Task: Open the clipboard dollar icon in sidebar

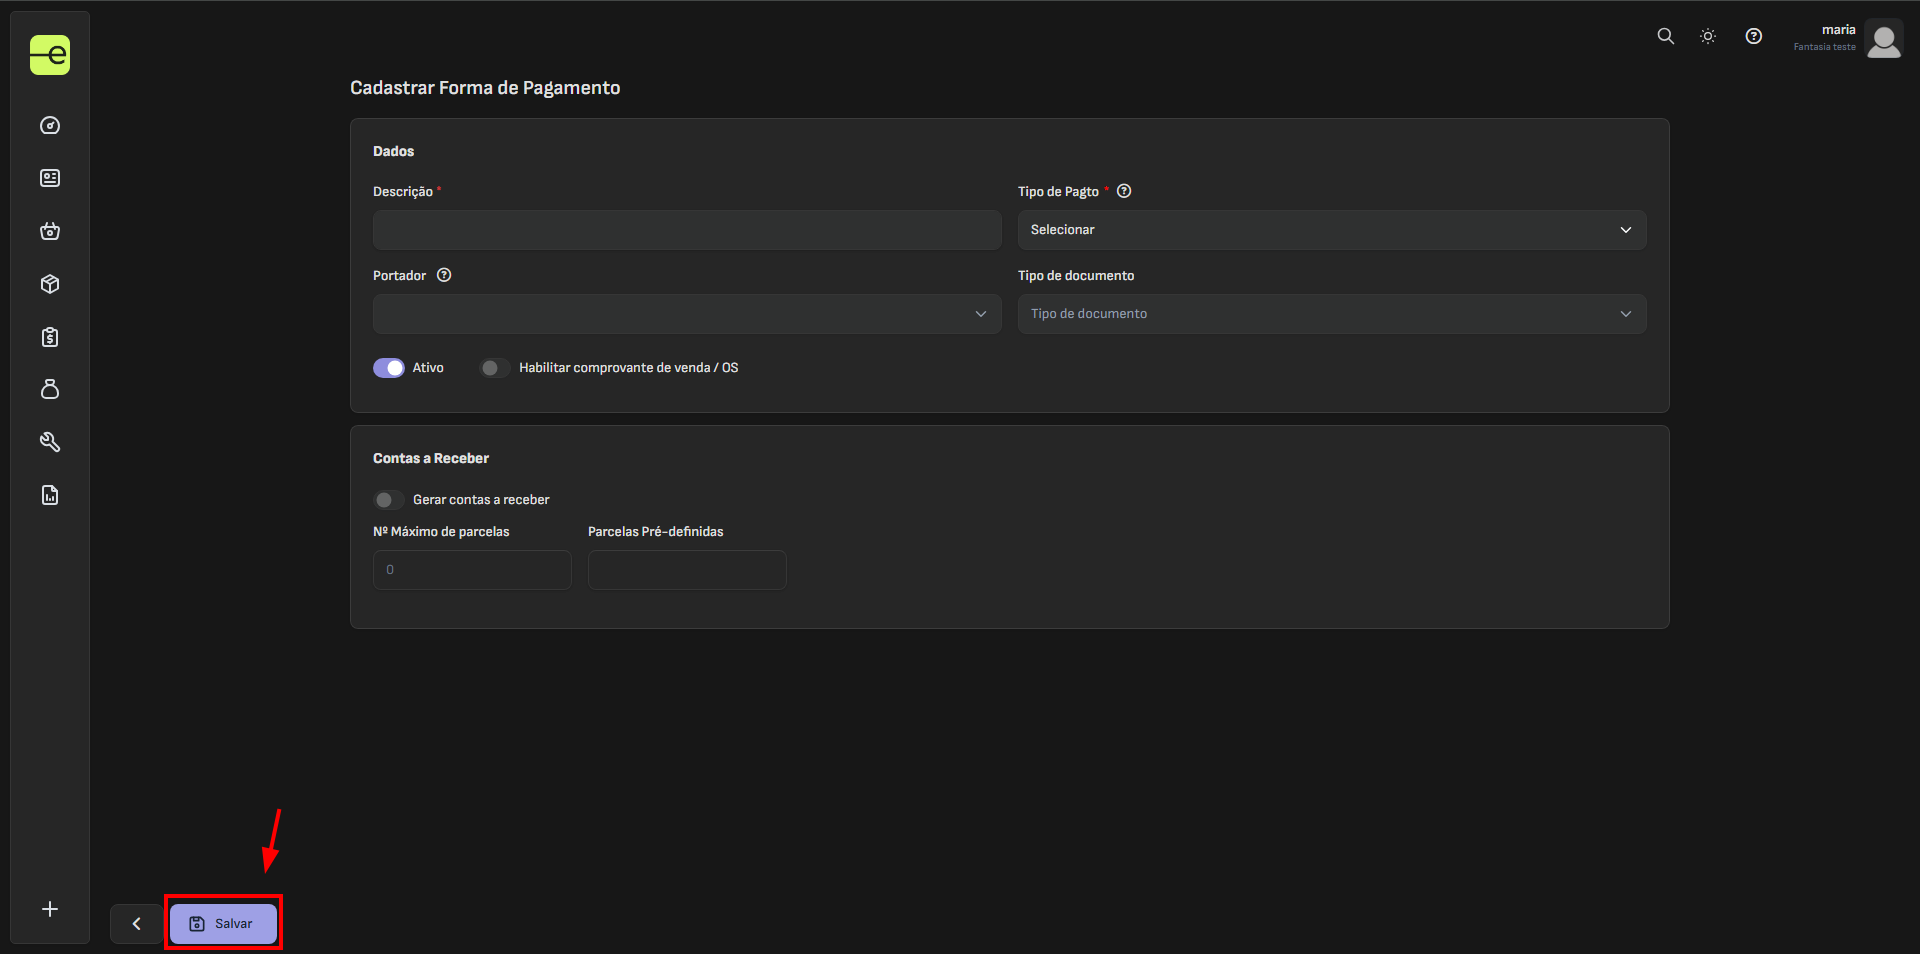Action: click(x=50, y=337)
